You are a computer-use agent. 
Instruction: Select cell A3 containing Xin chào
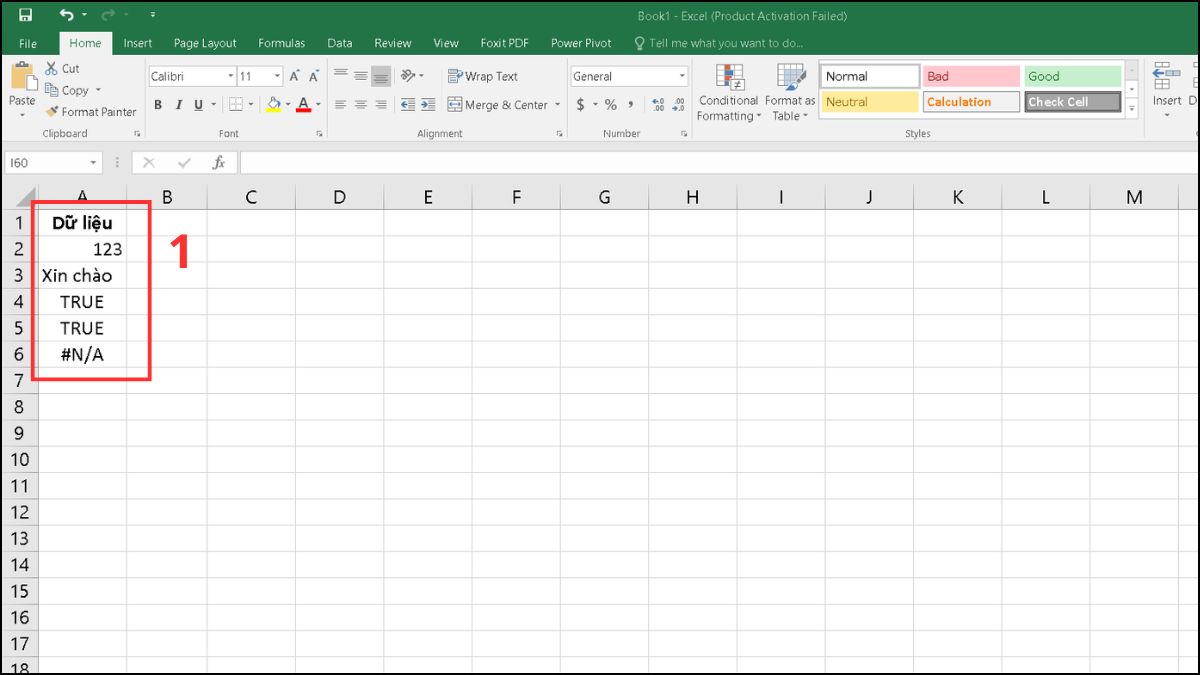pos(80,275)
